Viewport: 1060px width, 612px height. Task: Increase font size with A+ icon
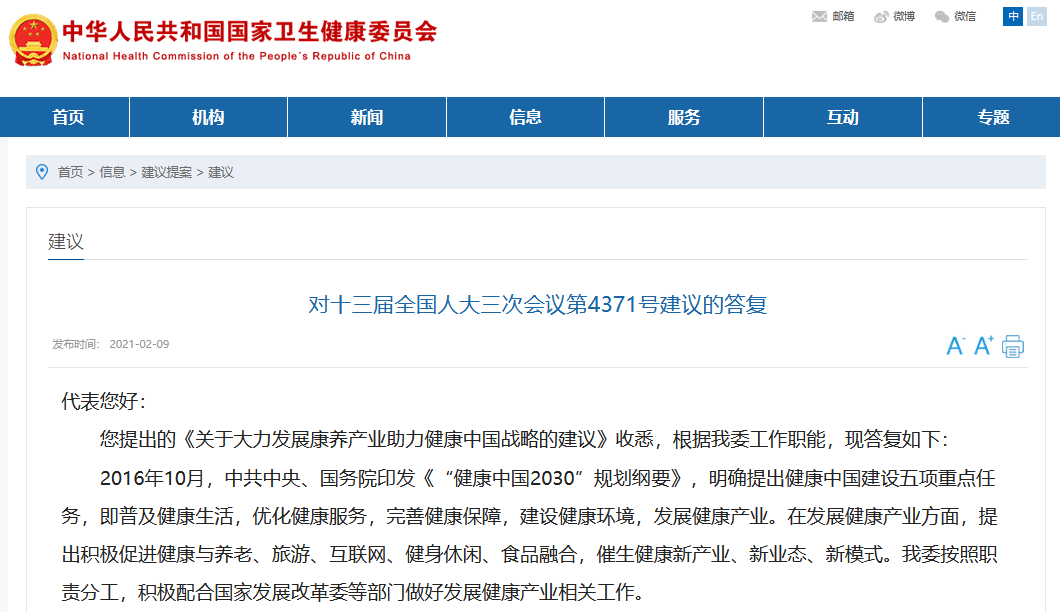(x=984, y=345)
